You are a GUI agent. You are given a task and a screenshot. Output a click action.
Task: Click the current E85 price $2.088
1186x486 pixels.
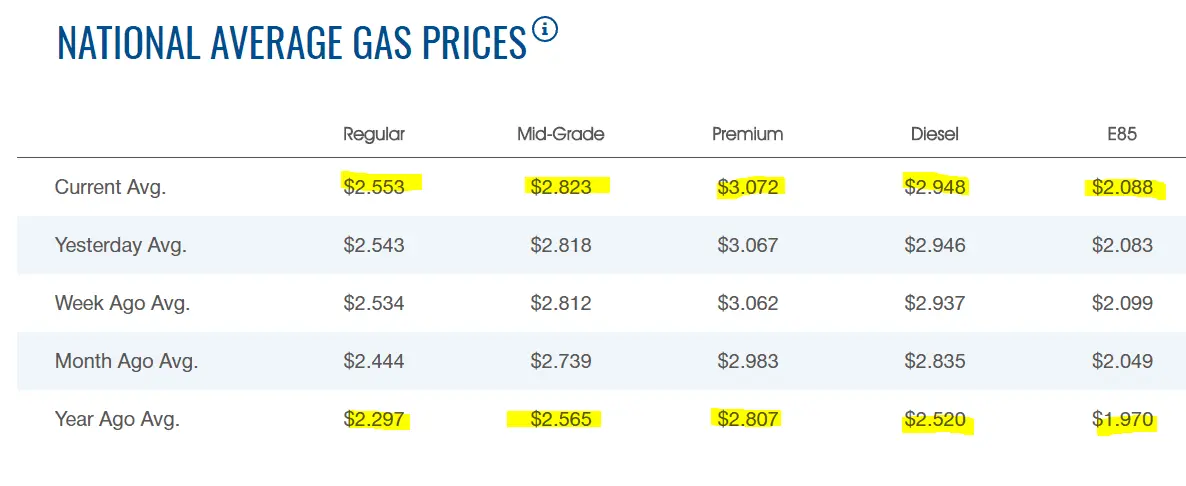1123,187
